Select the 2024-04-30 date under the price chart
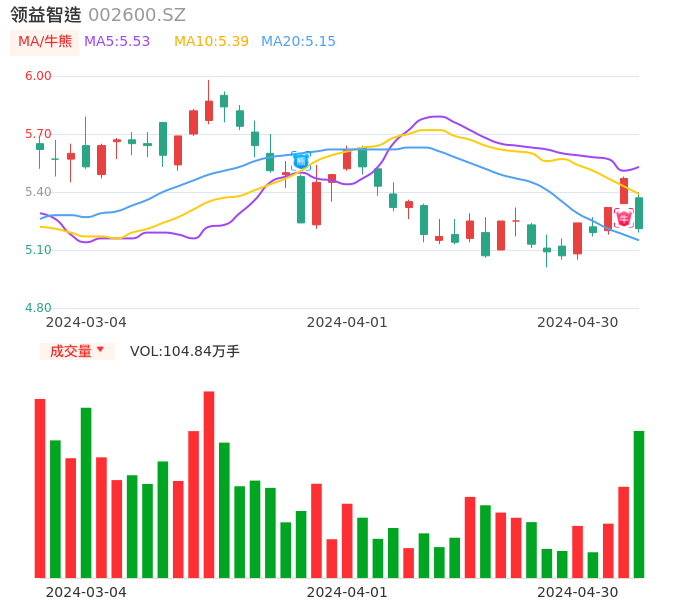Image resolution: width=686 pixels, height=606 pixels. point(577,322)
